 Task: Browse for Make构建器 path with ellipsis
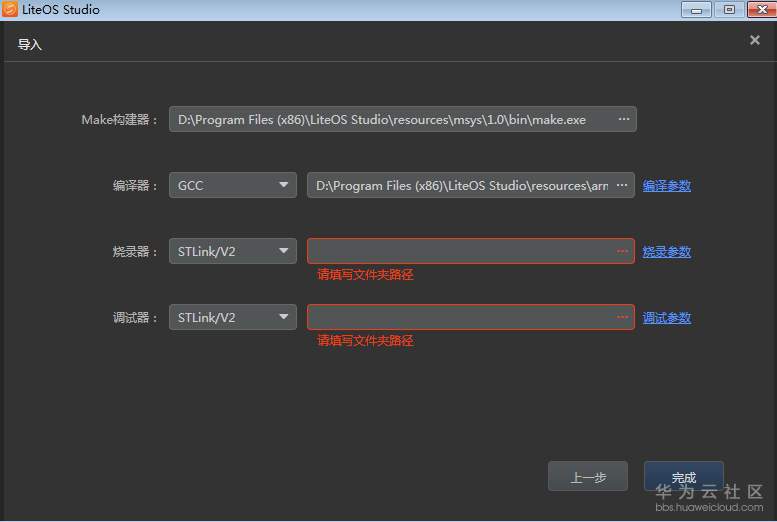pyautogui.click(x=624, y=119)
